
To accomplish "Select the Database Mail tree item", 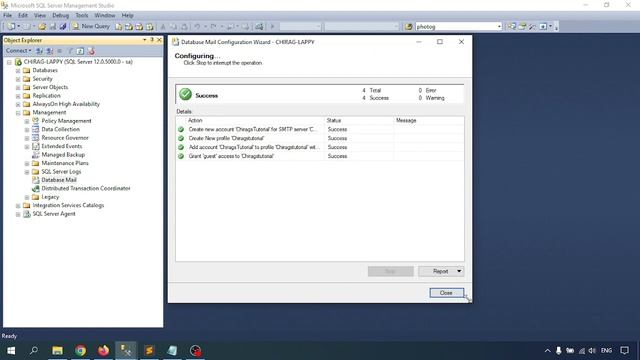I will pyautogui.click(x=59, y=180).
